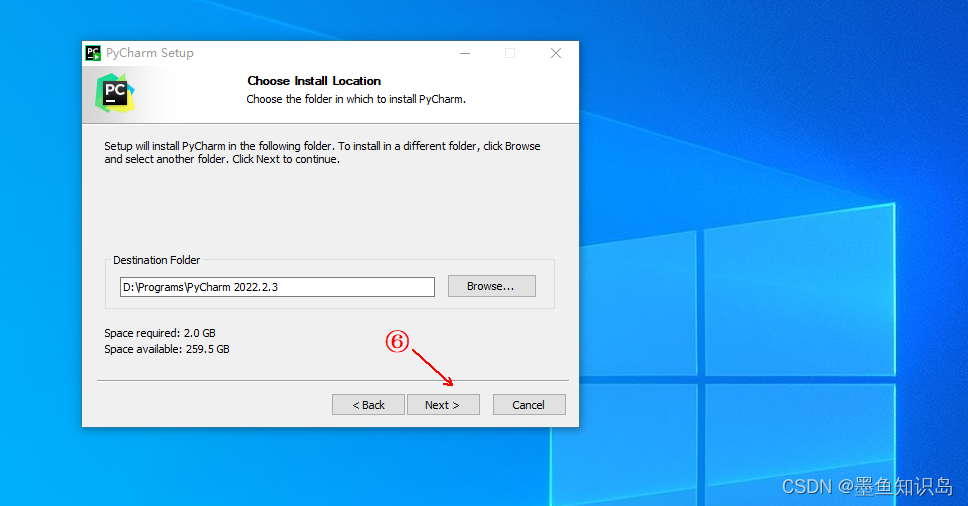Click the 'PyCharm Setup' window title

pos(150,53)
